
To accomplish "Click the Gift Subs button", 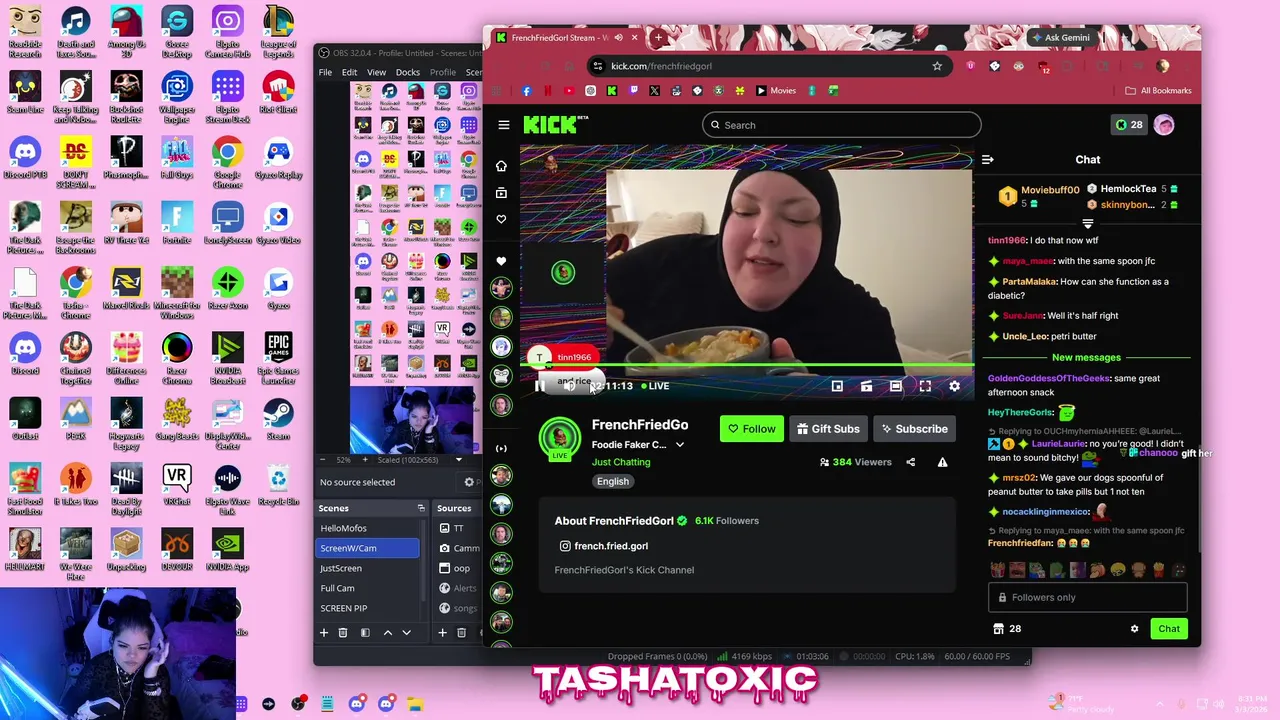I will (x=827, y=429).
